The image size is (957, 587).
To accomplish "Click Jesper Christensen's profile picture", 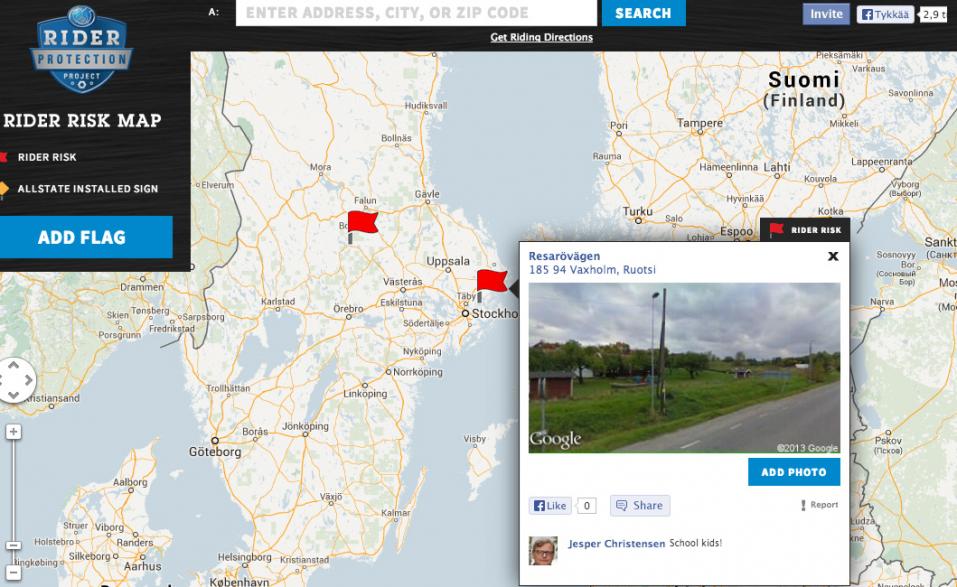I will pyautogui.click(x=544, y=550).
